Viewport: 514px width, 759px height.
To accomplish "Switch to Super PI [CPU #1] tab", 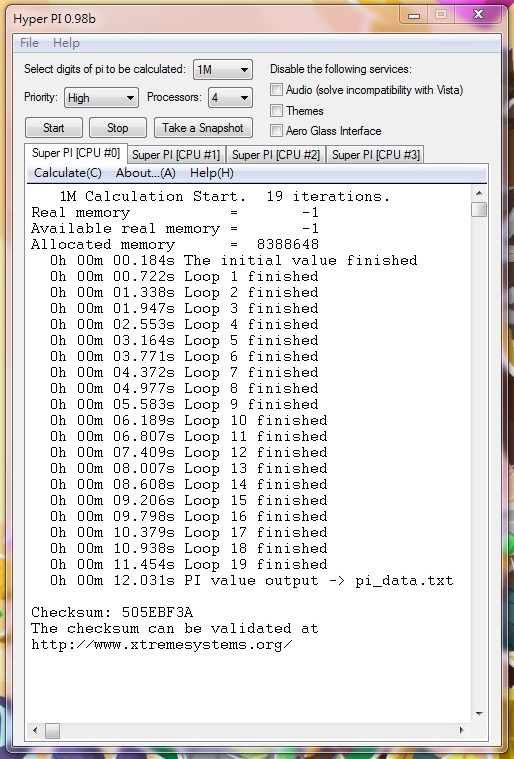I will click(176, 155).
